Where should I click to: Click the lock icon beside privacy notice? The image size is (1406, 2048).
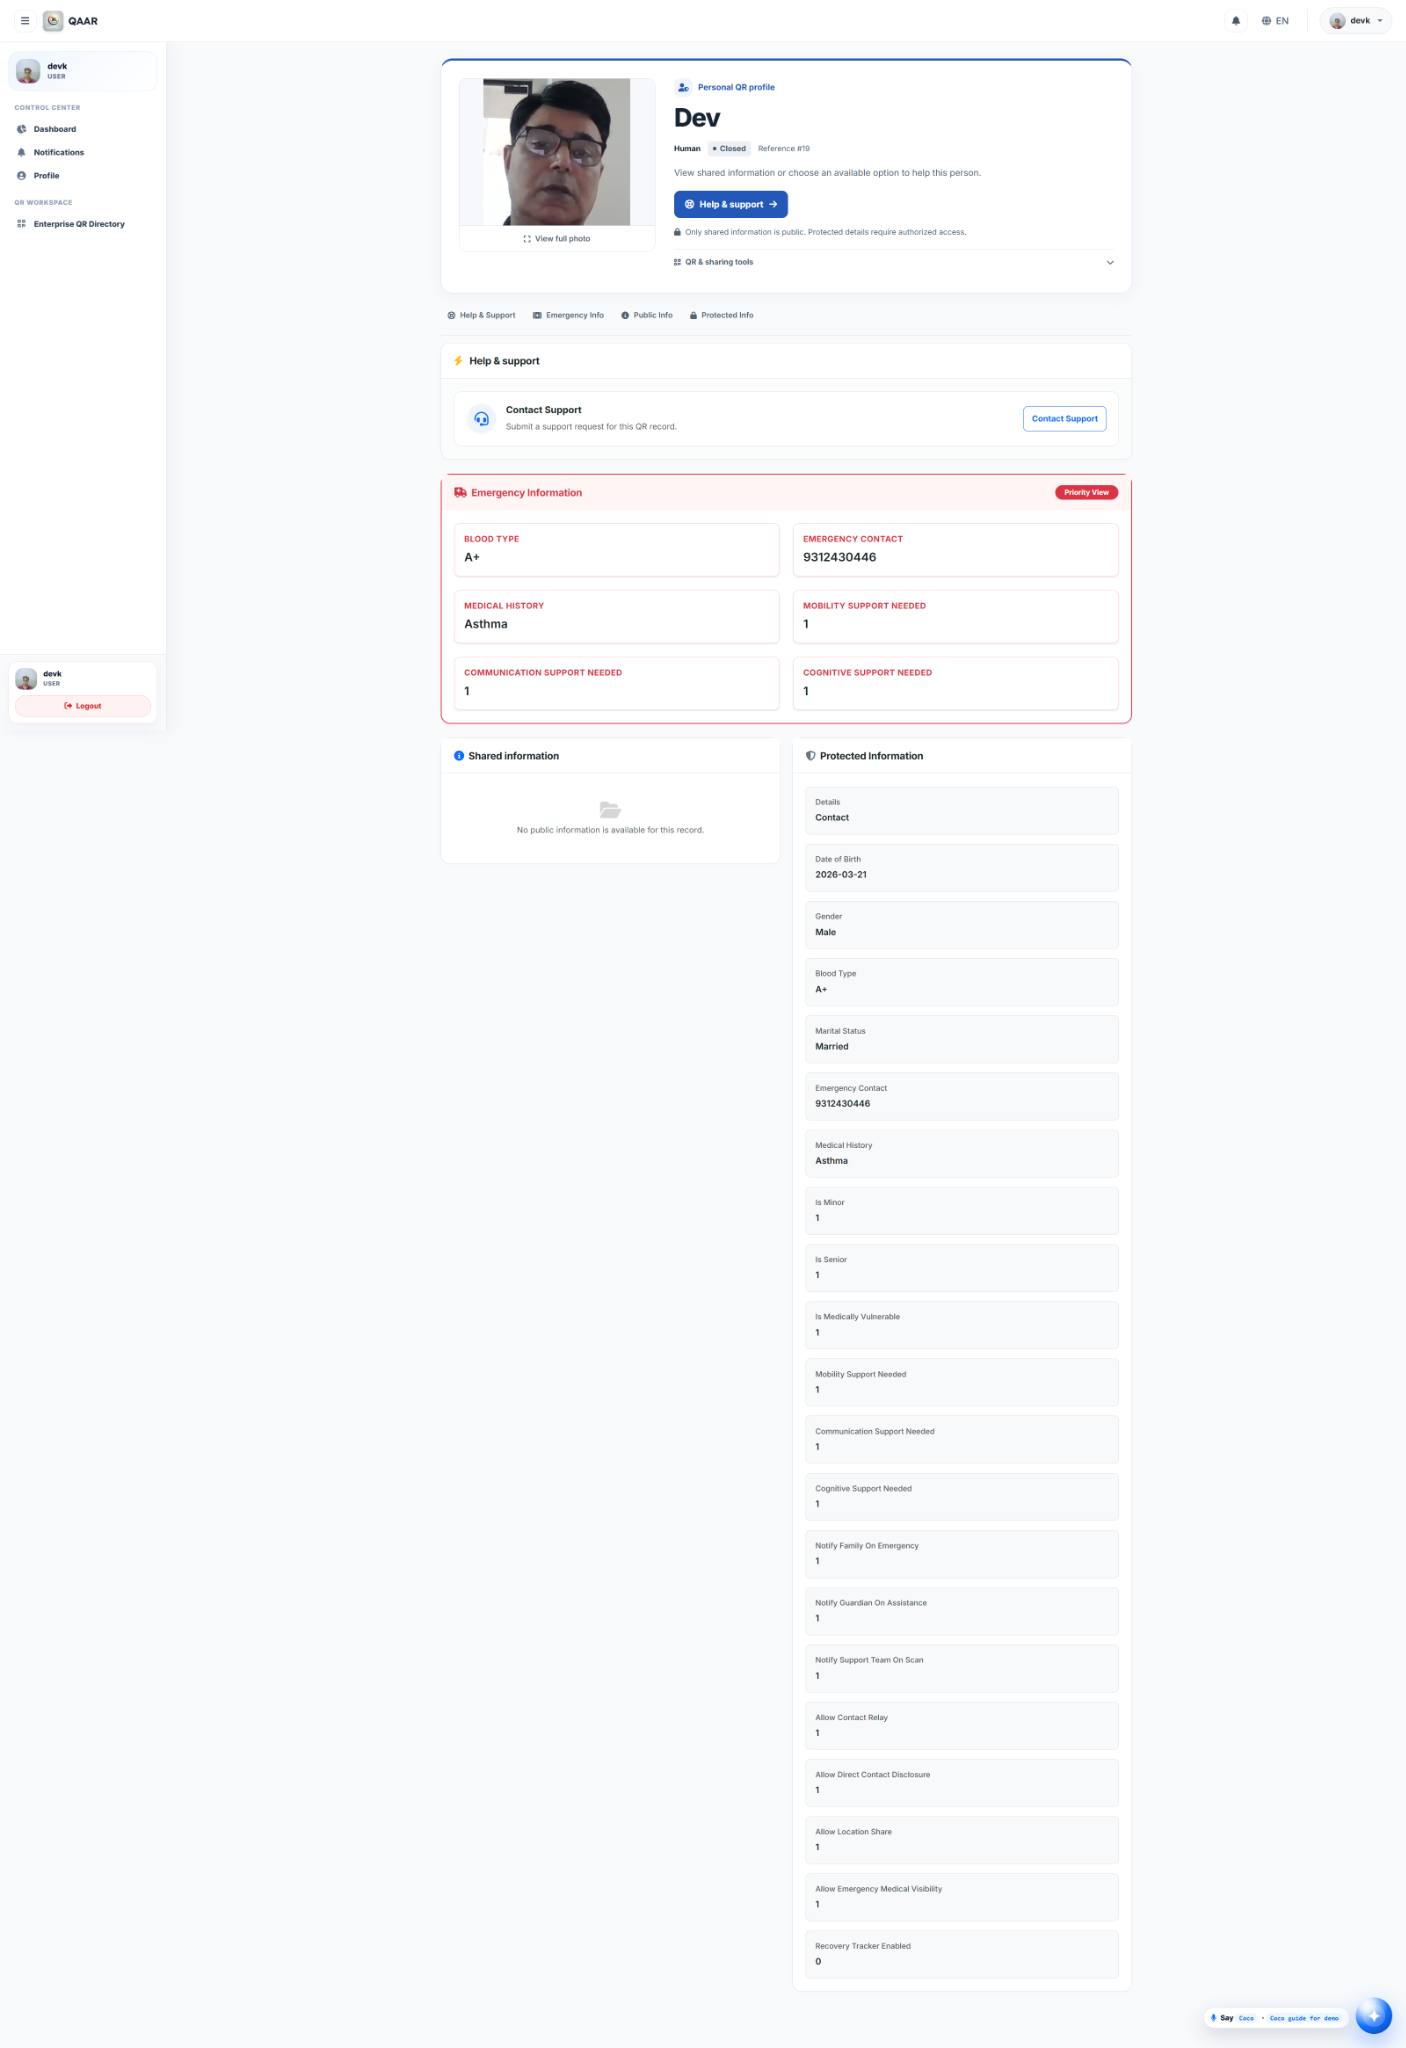pyautogui.click(x=678, y=232)
